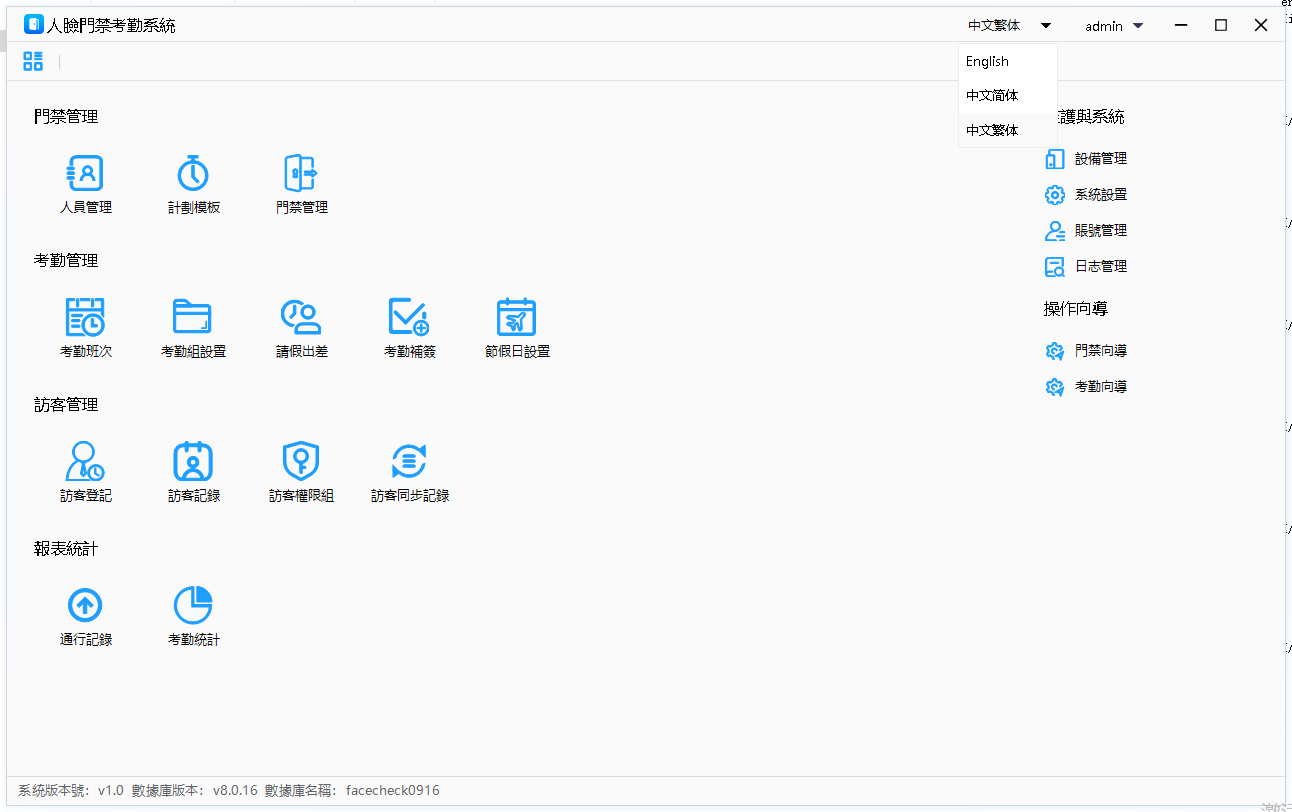Image resolution: width=1292 pixels, height=812 pixels.
Task: Click the 請假出差 leave and travel icon
Action: (301, 318)
